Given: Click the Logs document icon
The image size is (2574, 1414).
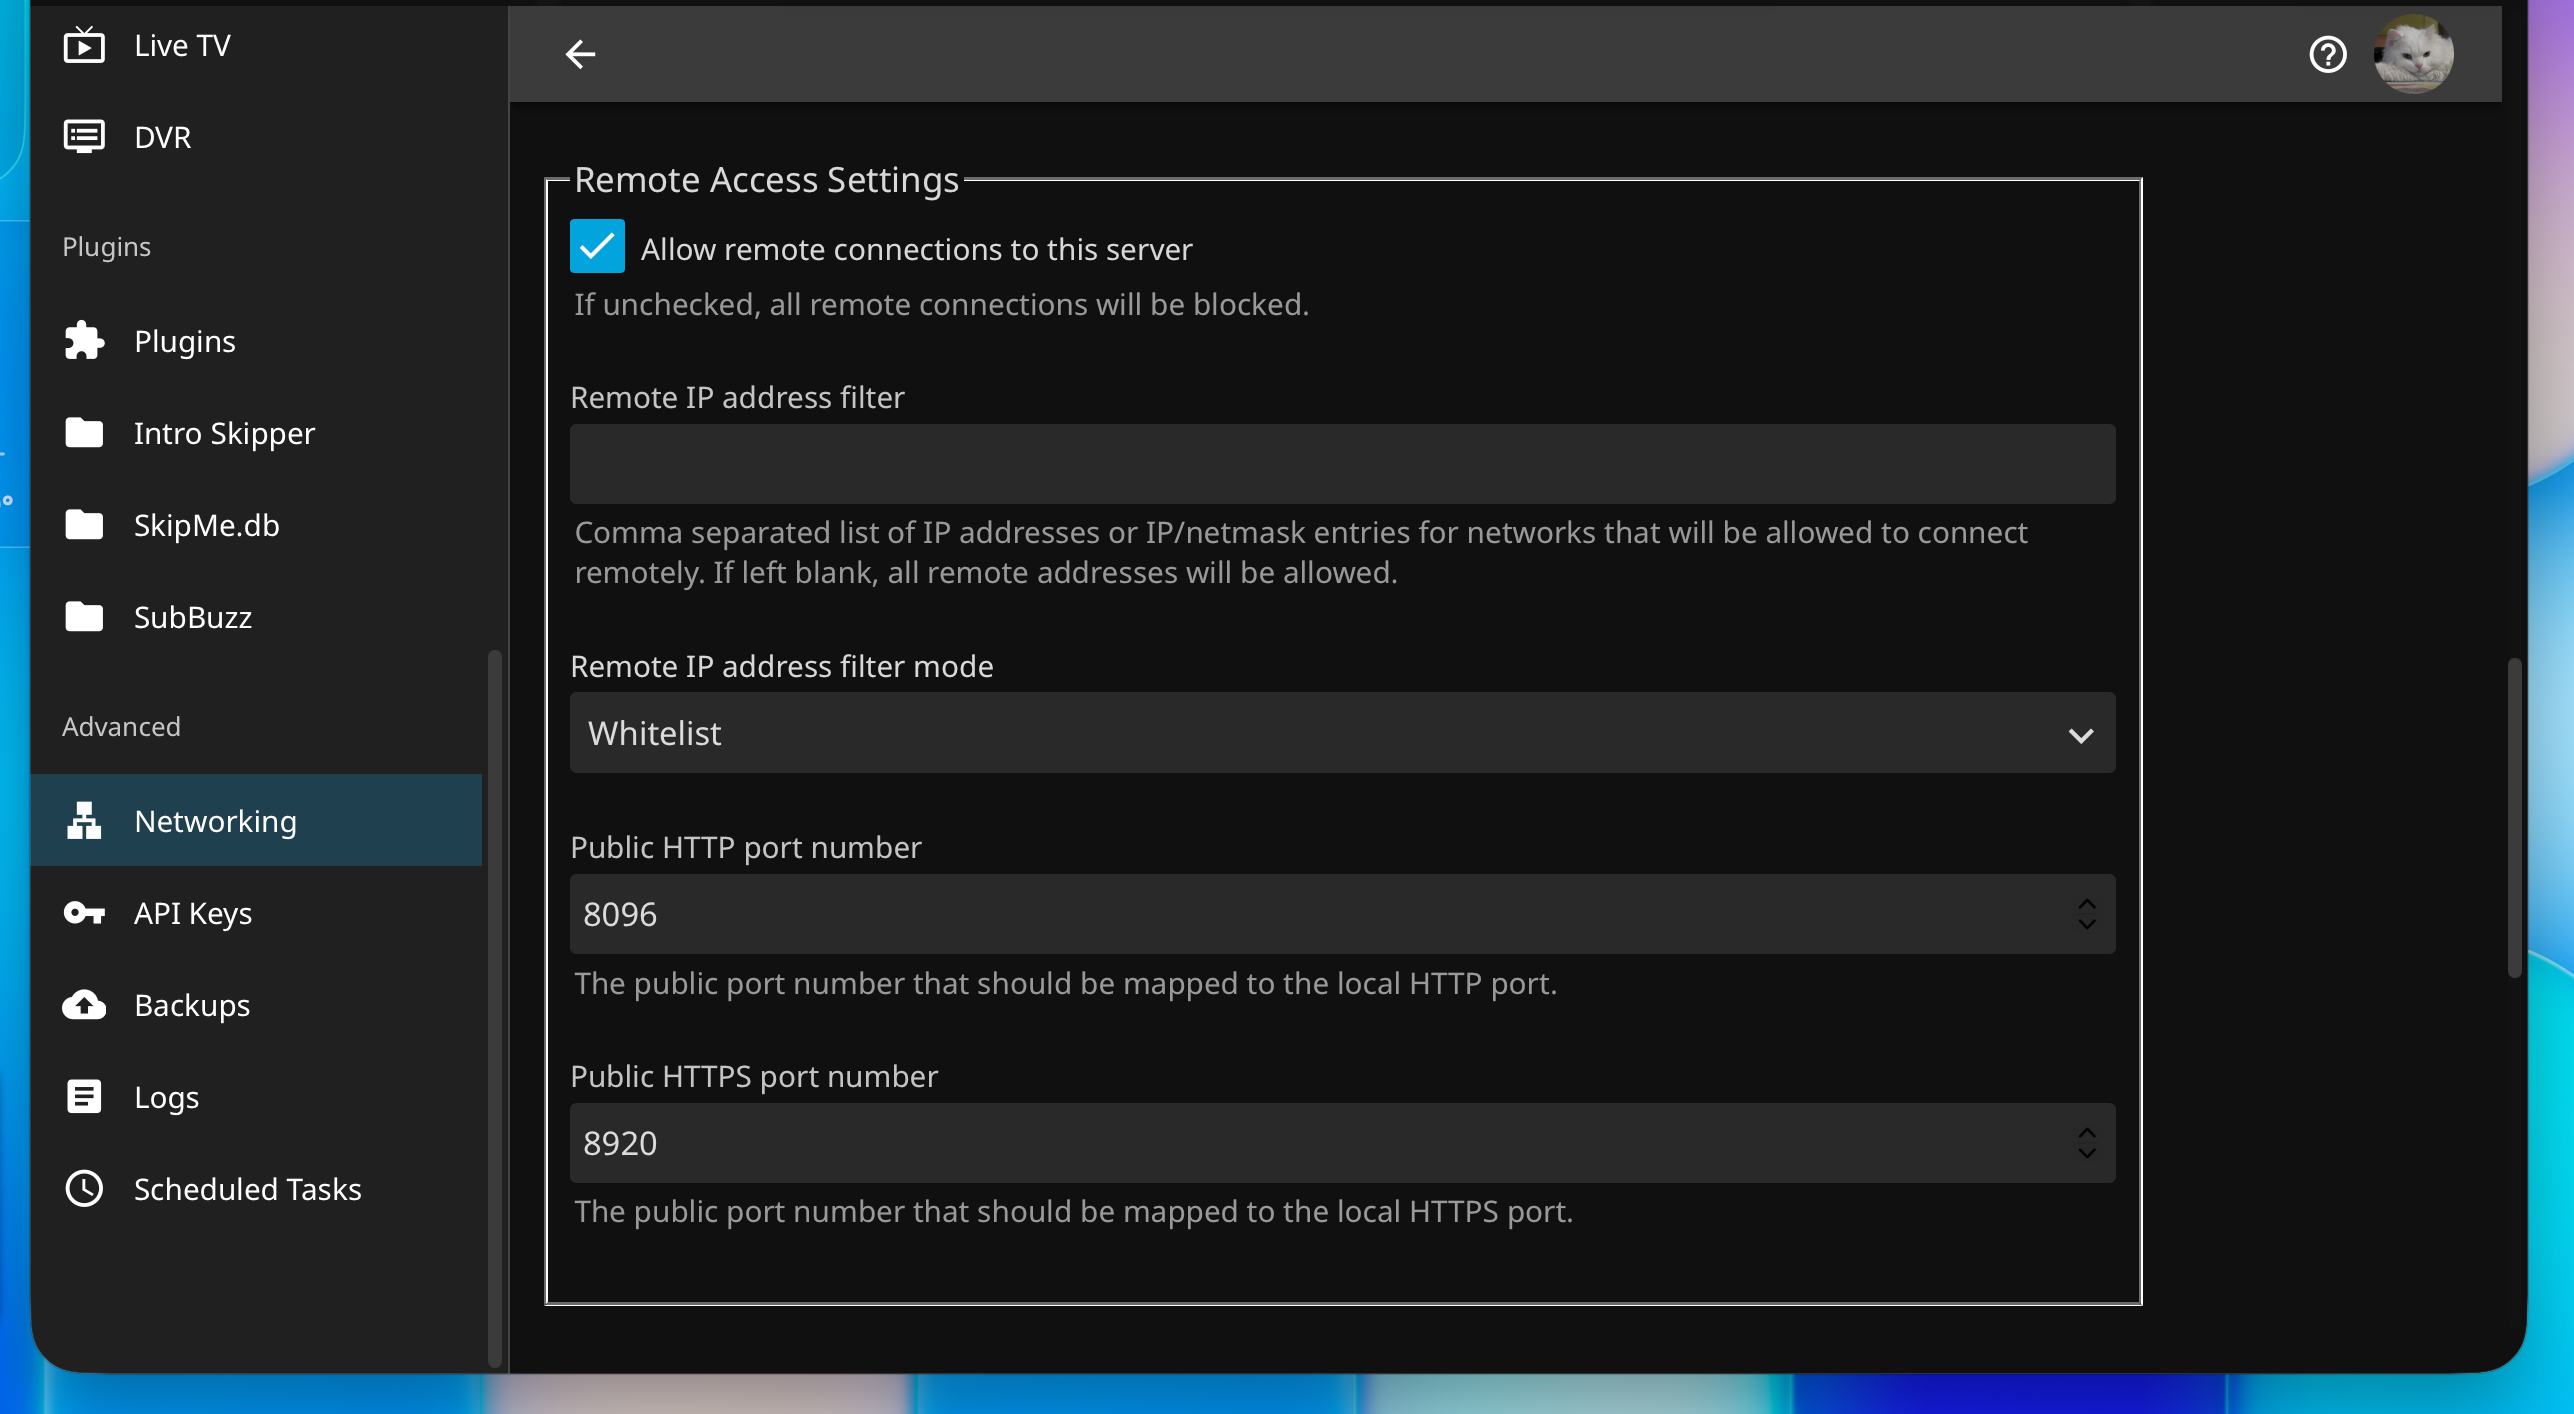Looking at the screenshot, I should 84,1096.
